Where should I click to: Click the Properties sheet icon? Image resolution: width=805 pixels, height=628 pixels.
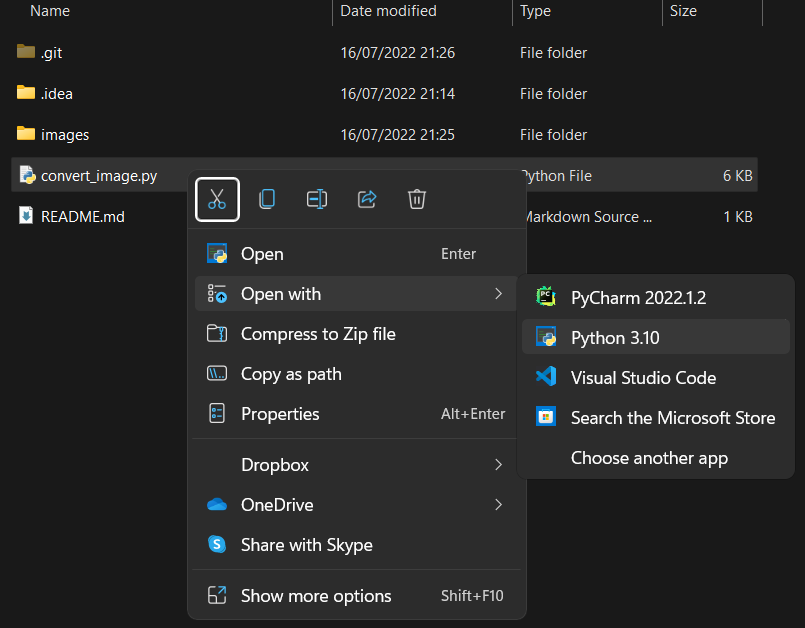point(217,414)
